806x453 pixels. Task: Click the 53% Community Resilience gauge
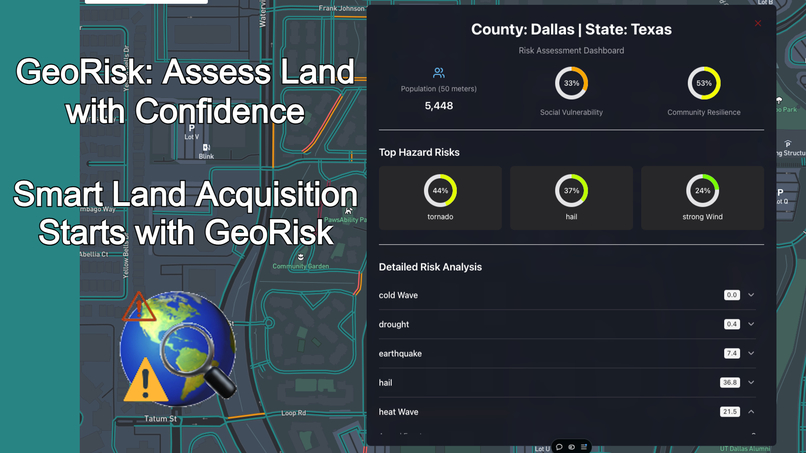pyautogui.click(x=704, y=83)
